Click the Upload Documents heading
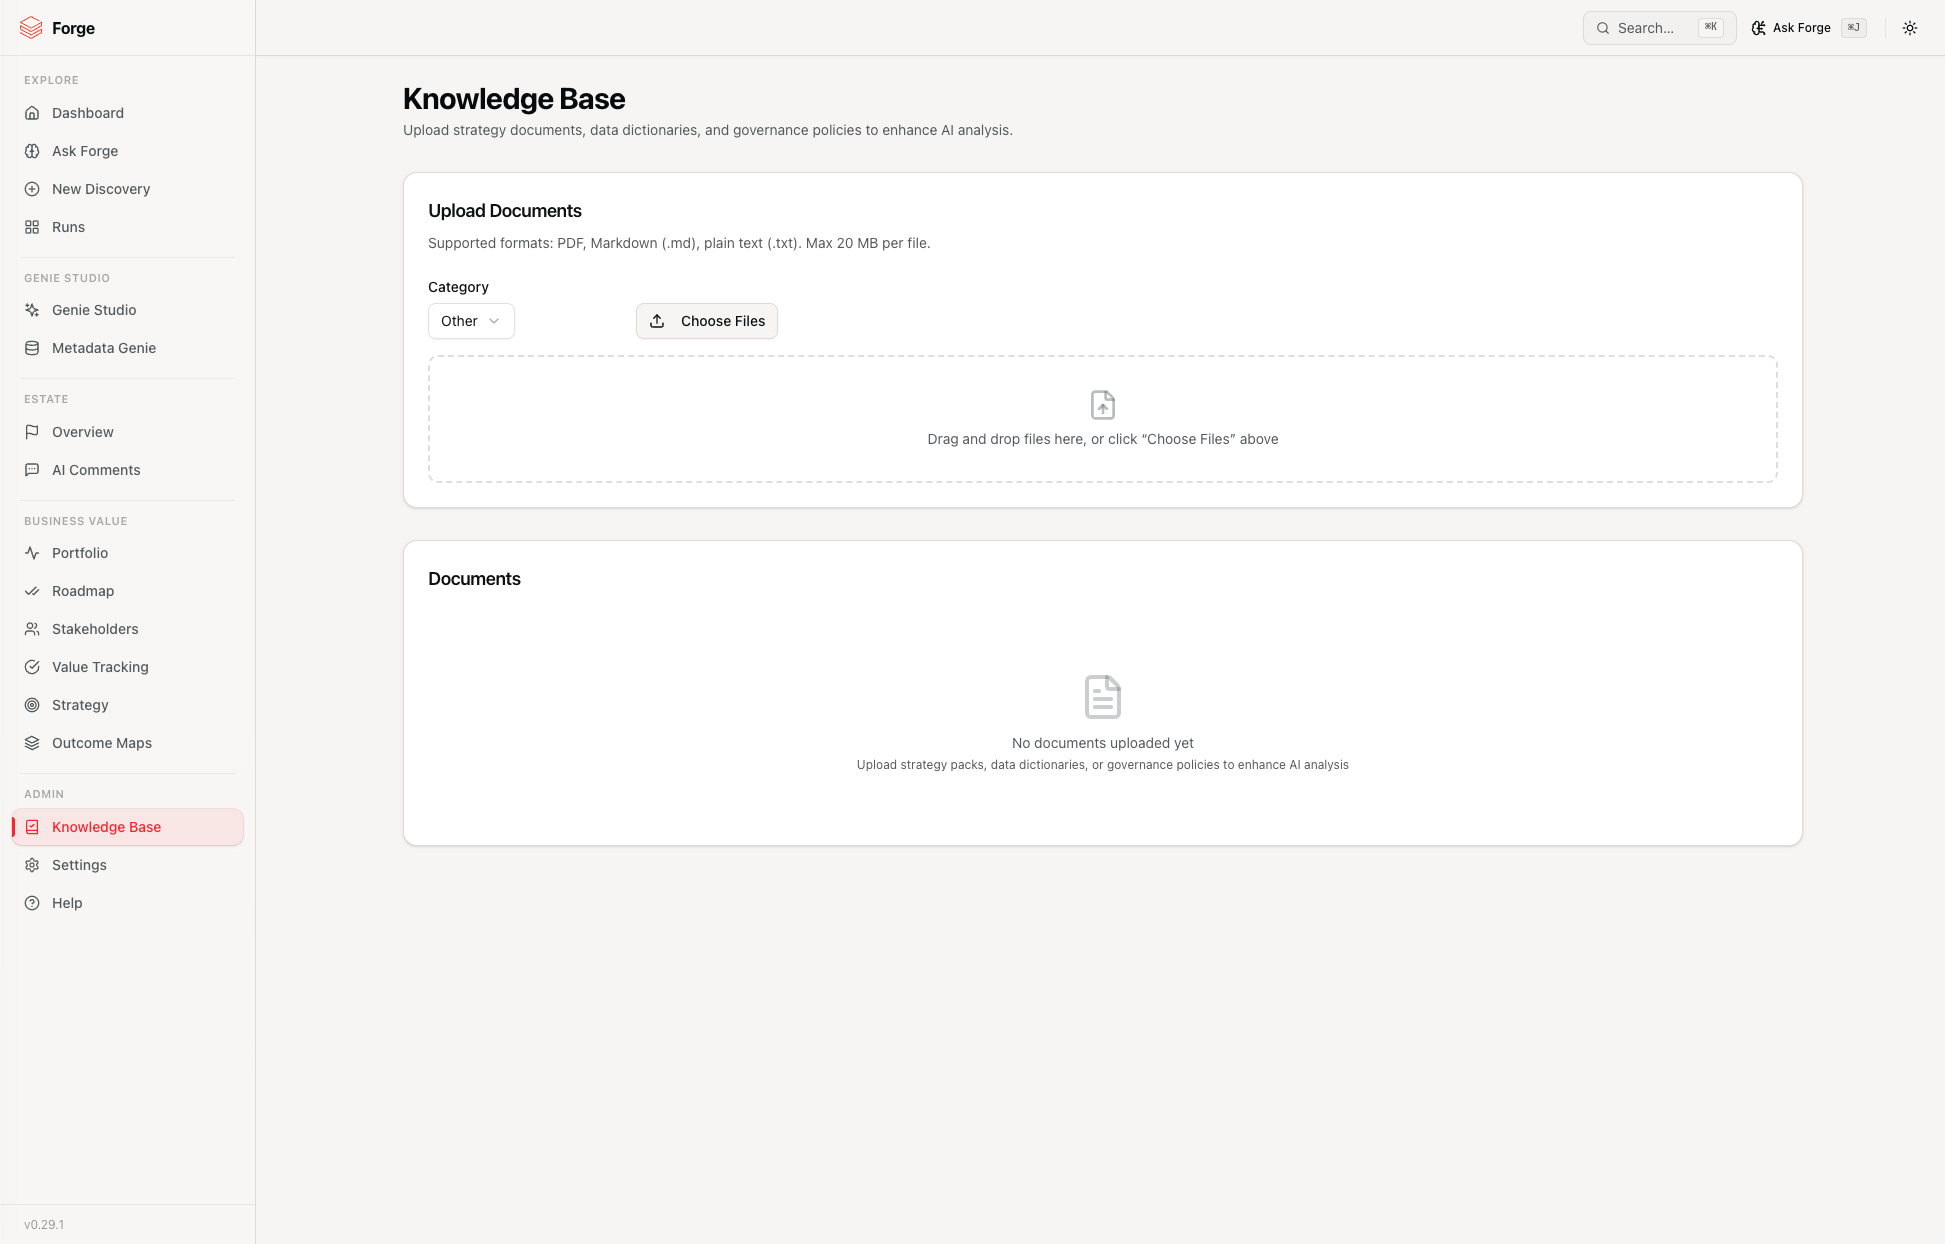 (505, 211)
